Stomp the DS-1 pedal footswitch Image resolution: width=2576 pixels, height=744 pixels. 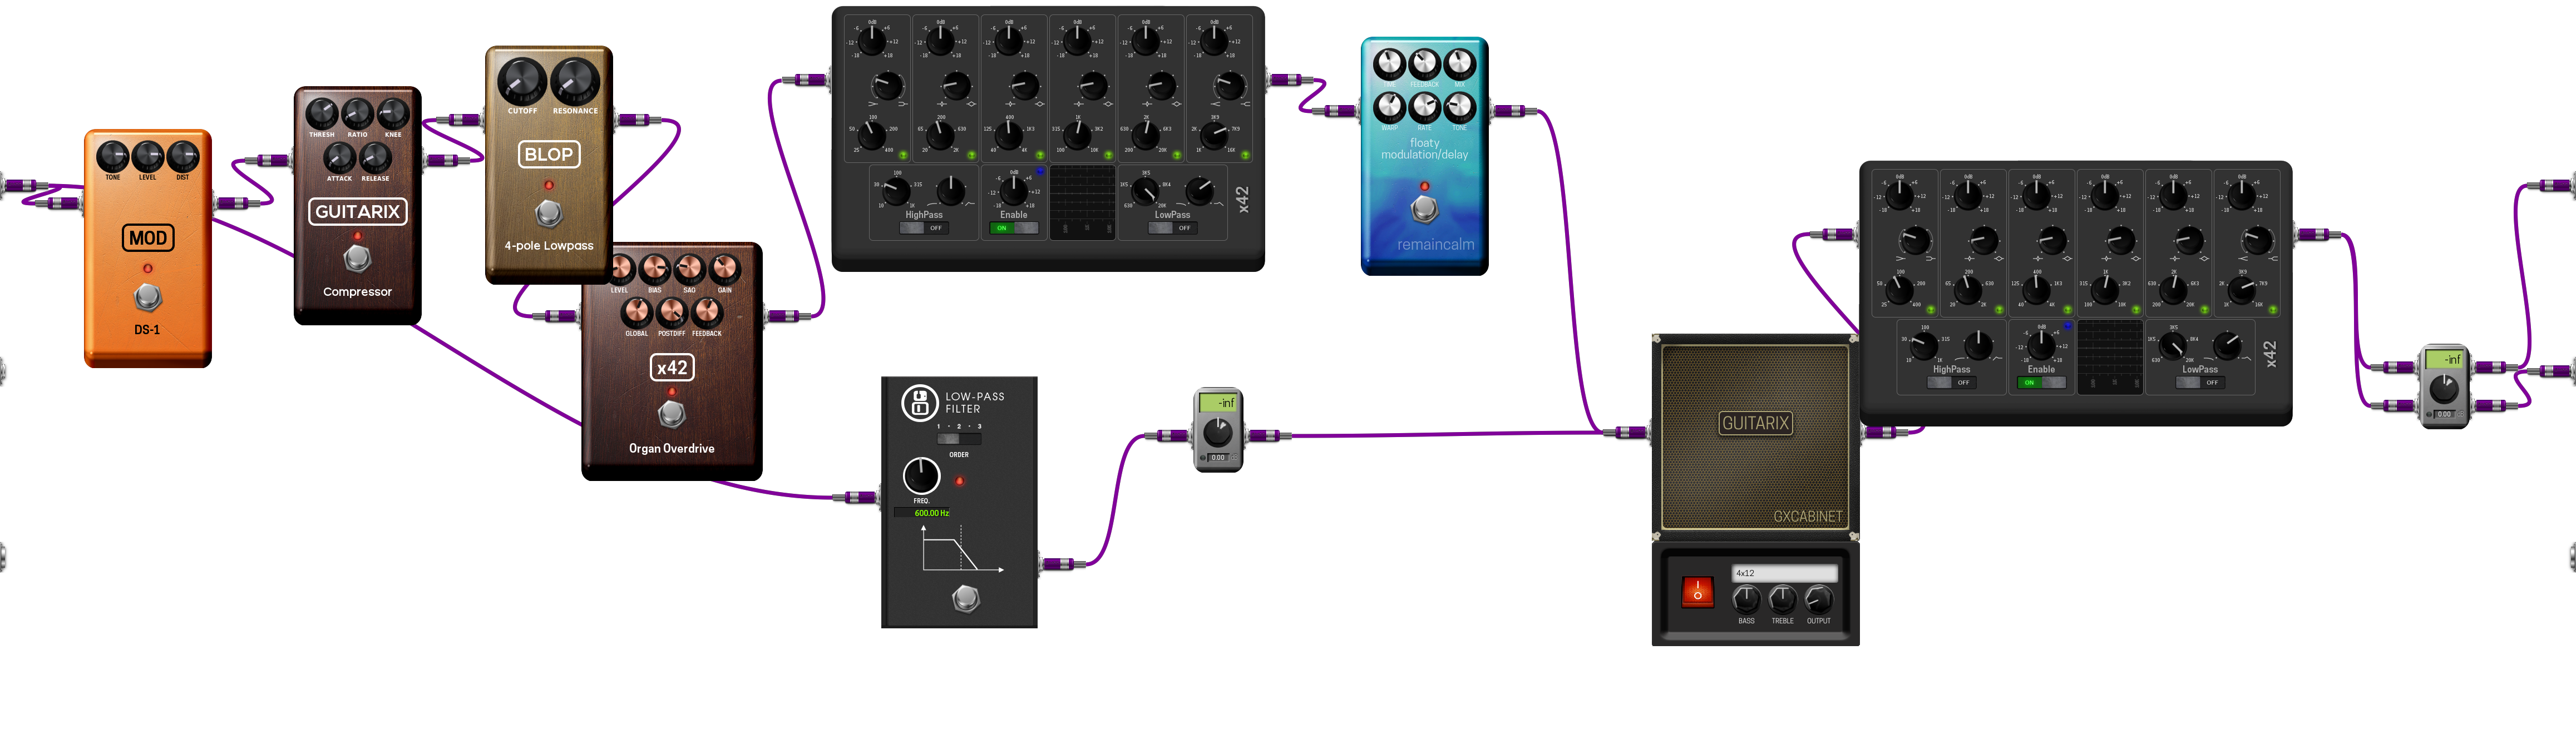tap(148, 297)
